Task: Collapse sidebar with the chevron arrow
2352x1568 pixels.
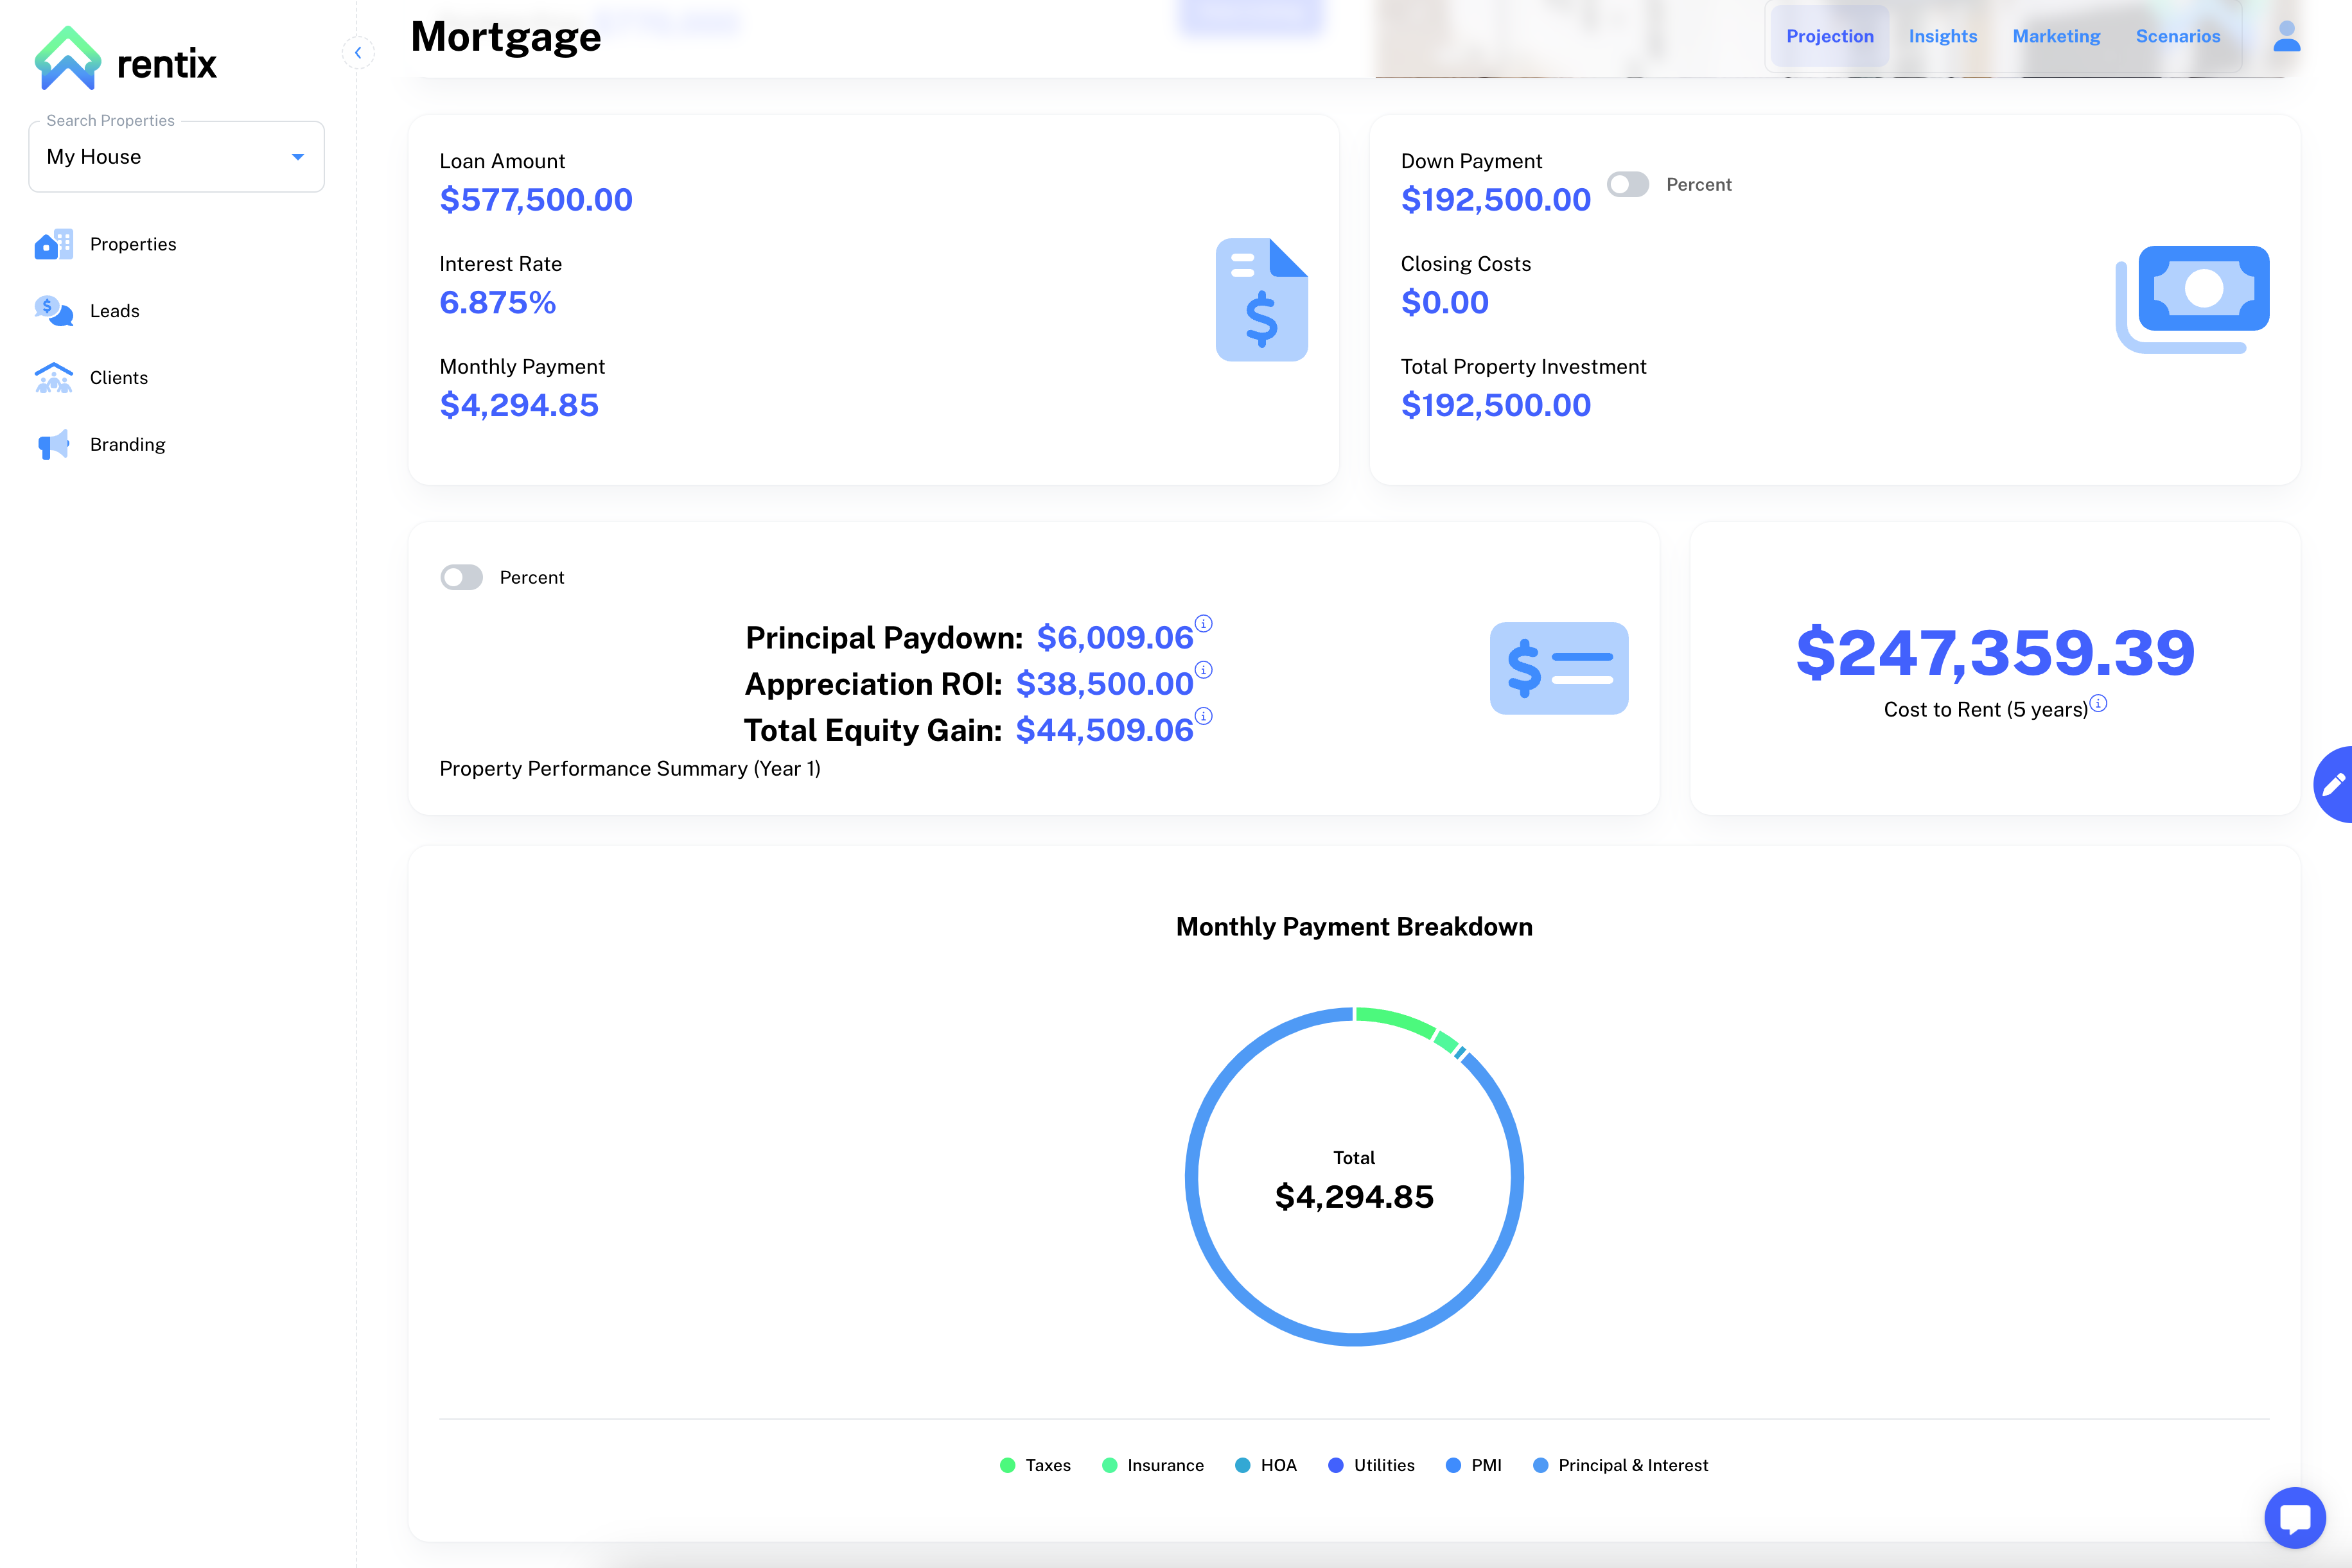Action: [358, 52]
